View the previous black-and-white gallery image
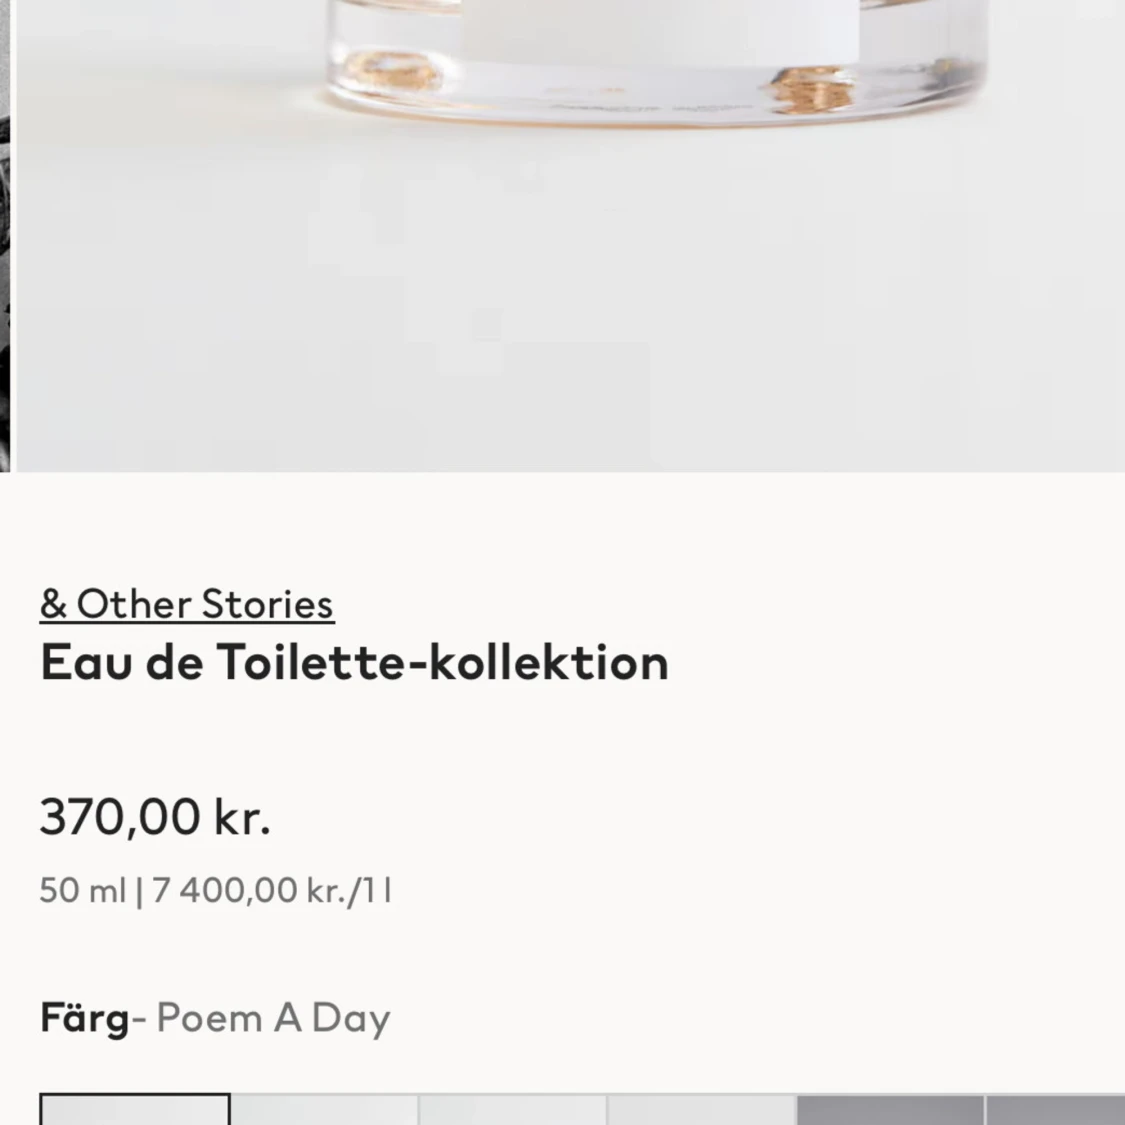The height and width of the screenshot is (1125, 1125). click(x=5, y=235)
